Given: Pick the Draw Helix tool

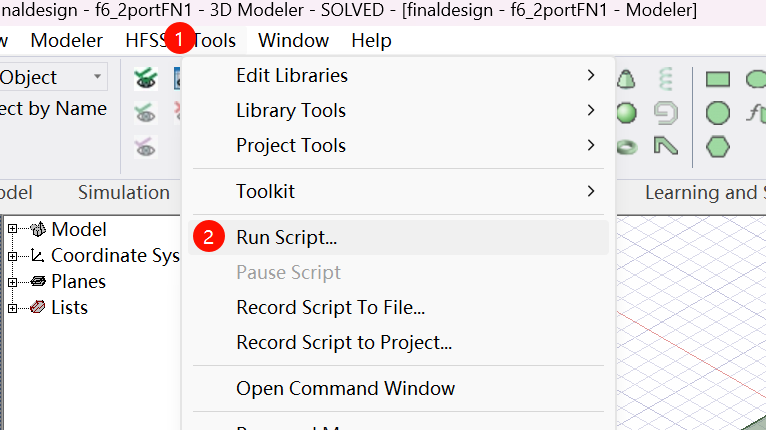Looking at the screenshot, I should (x=665, y=78).
